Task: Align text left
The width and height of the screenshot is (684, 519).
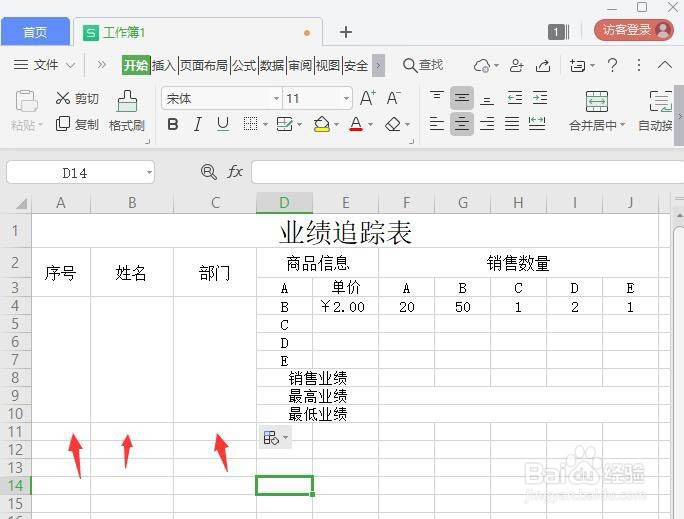Action: click(x=437, y=124)
